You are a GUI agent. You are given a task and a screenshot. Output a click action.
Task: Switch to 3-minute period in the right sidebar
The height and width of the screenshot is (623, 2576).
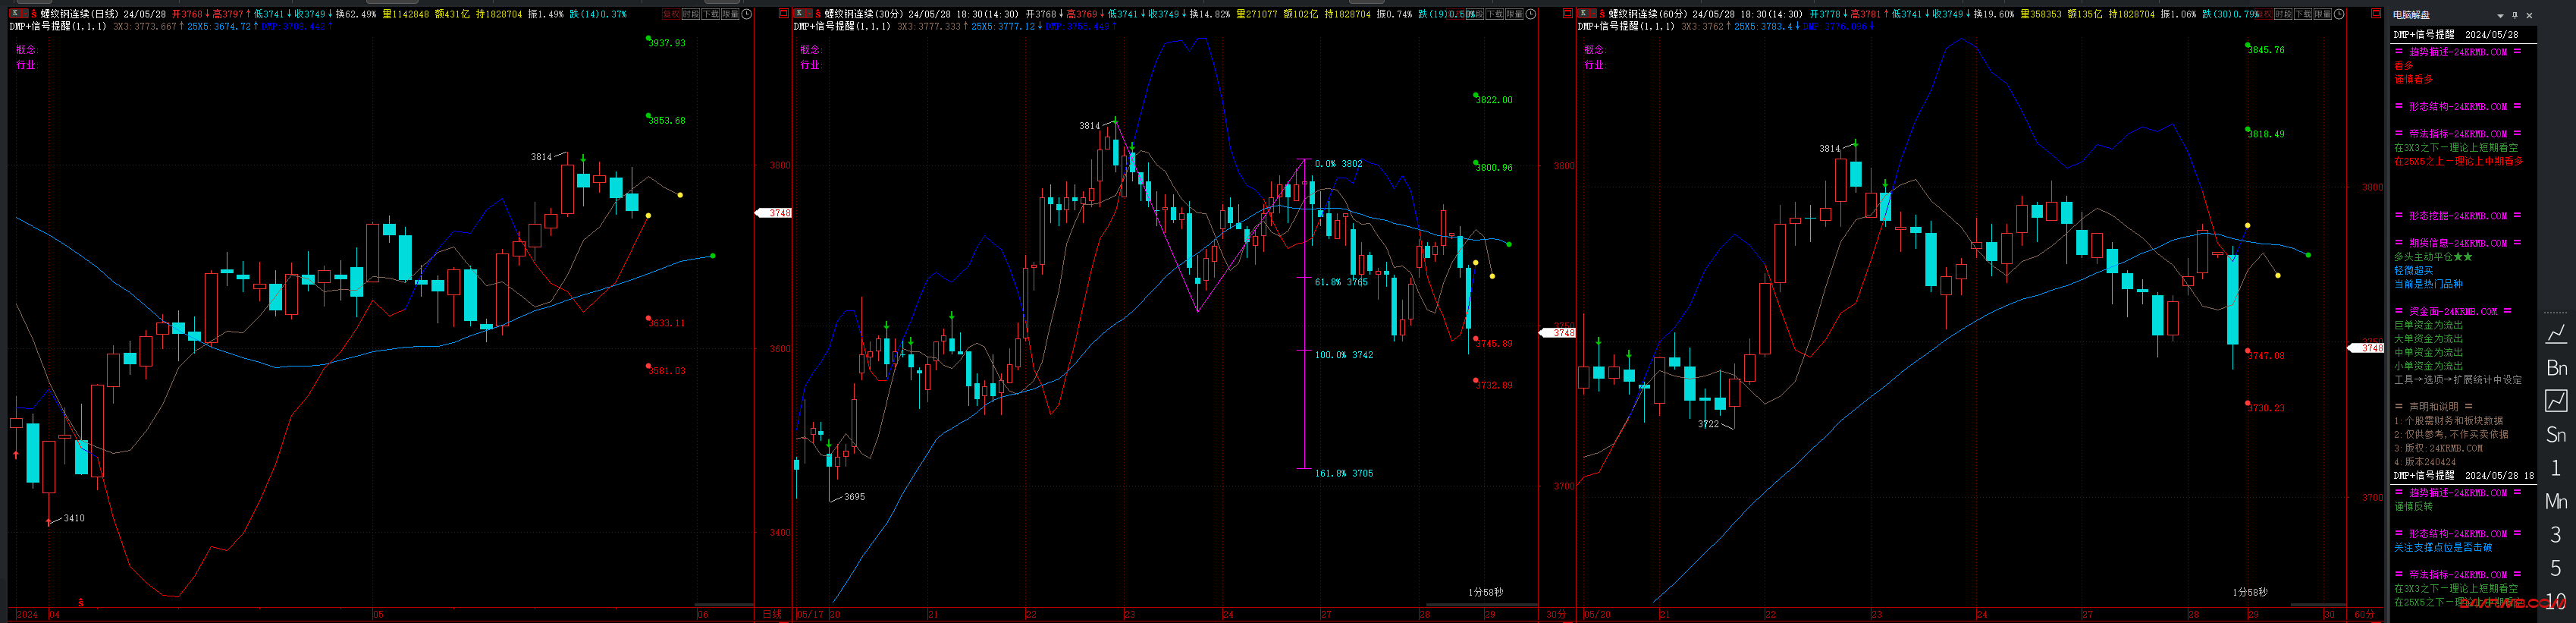[2557, 534]
